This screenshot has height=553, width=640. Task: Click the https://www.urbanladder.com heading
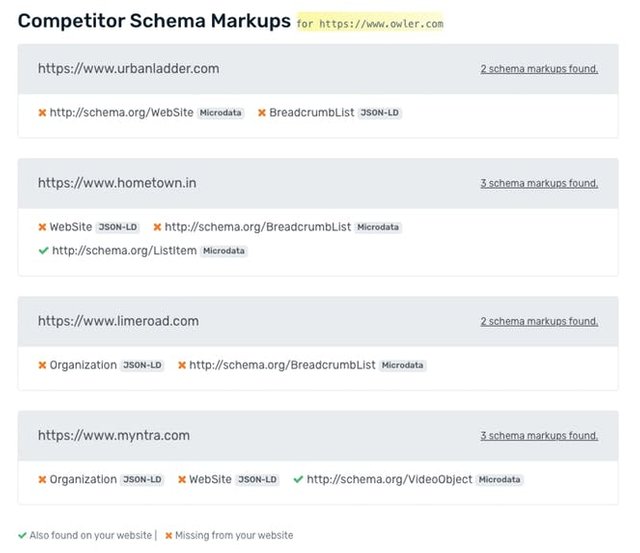click(x=129, y=69)
